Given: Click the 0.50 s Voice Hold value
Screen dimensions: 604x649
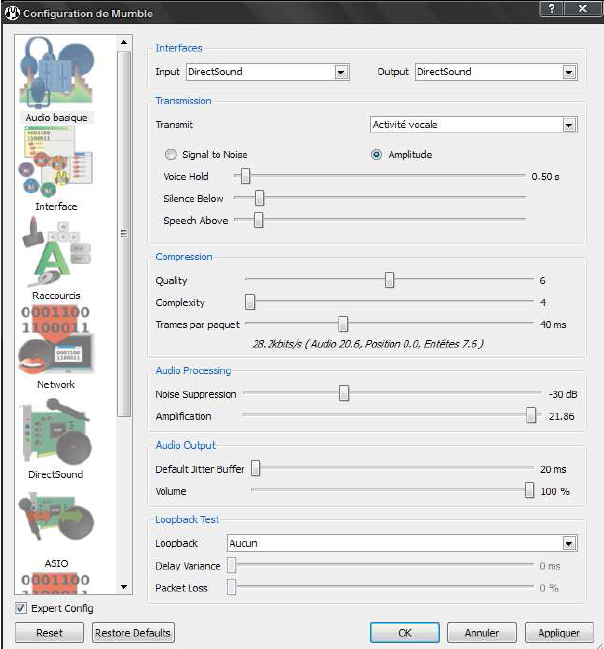Looking at the screenshot, I should [x=545, y=177].
